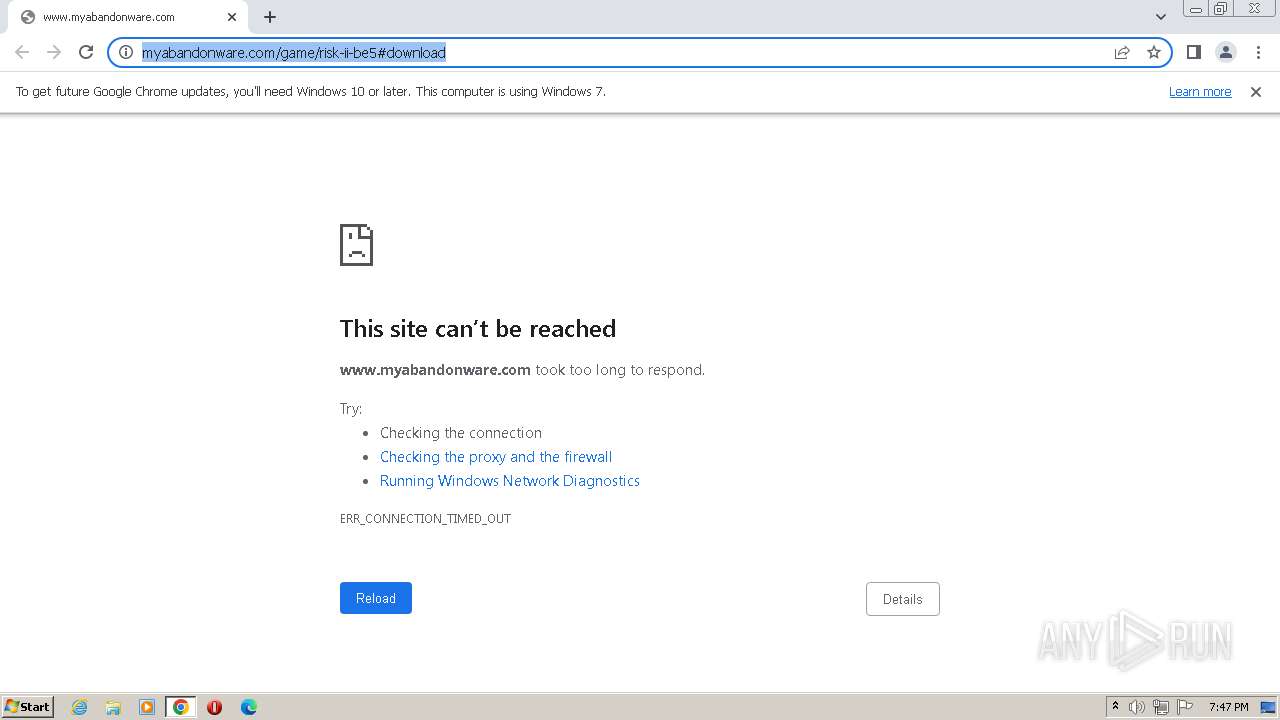Open the Chrome profile avatar

tap(1225, 52)
